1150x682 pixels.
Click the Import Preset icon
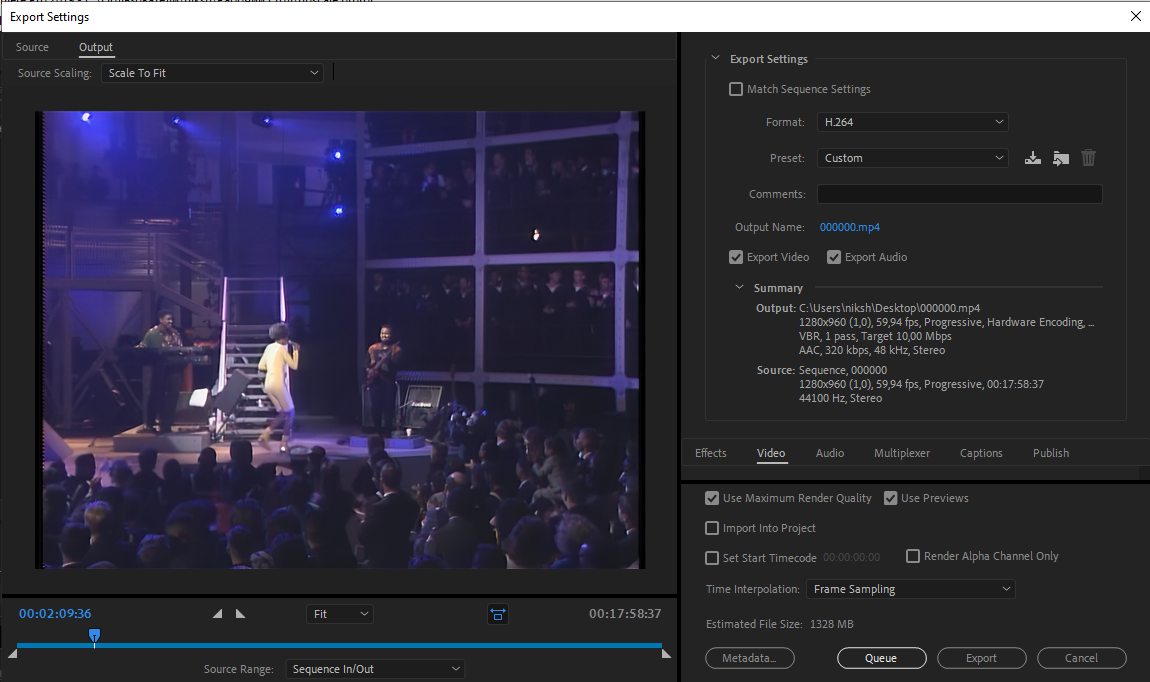coord(1061,158)
